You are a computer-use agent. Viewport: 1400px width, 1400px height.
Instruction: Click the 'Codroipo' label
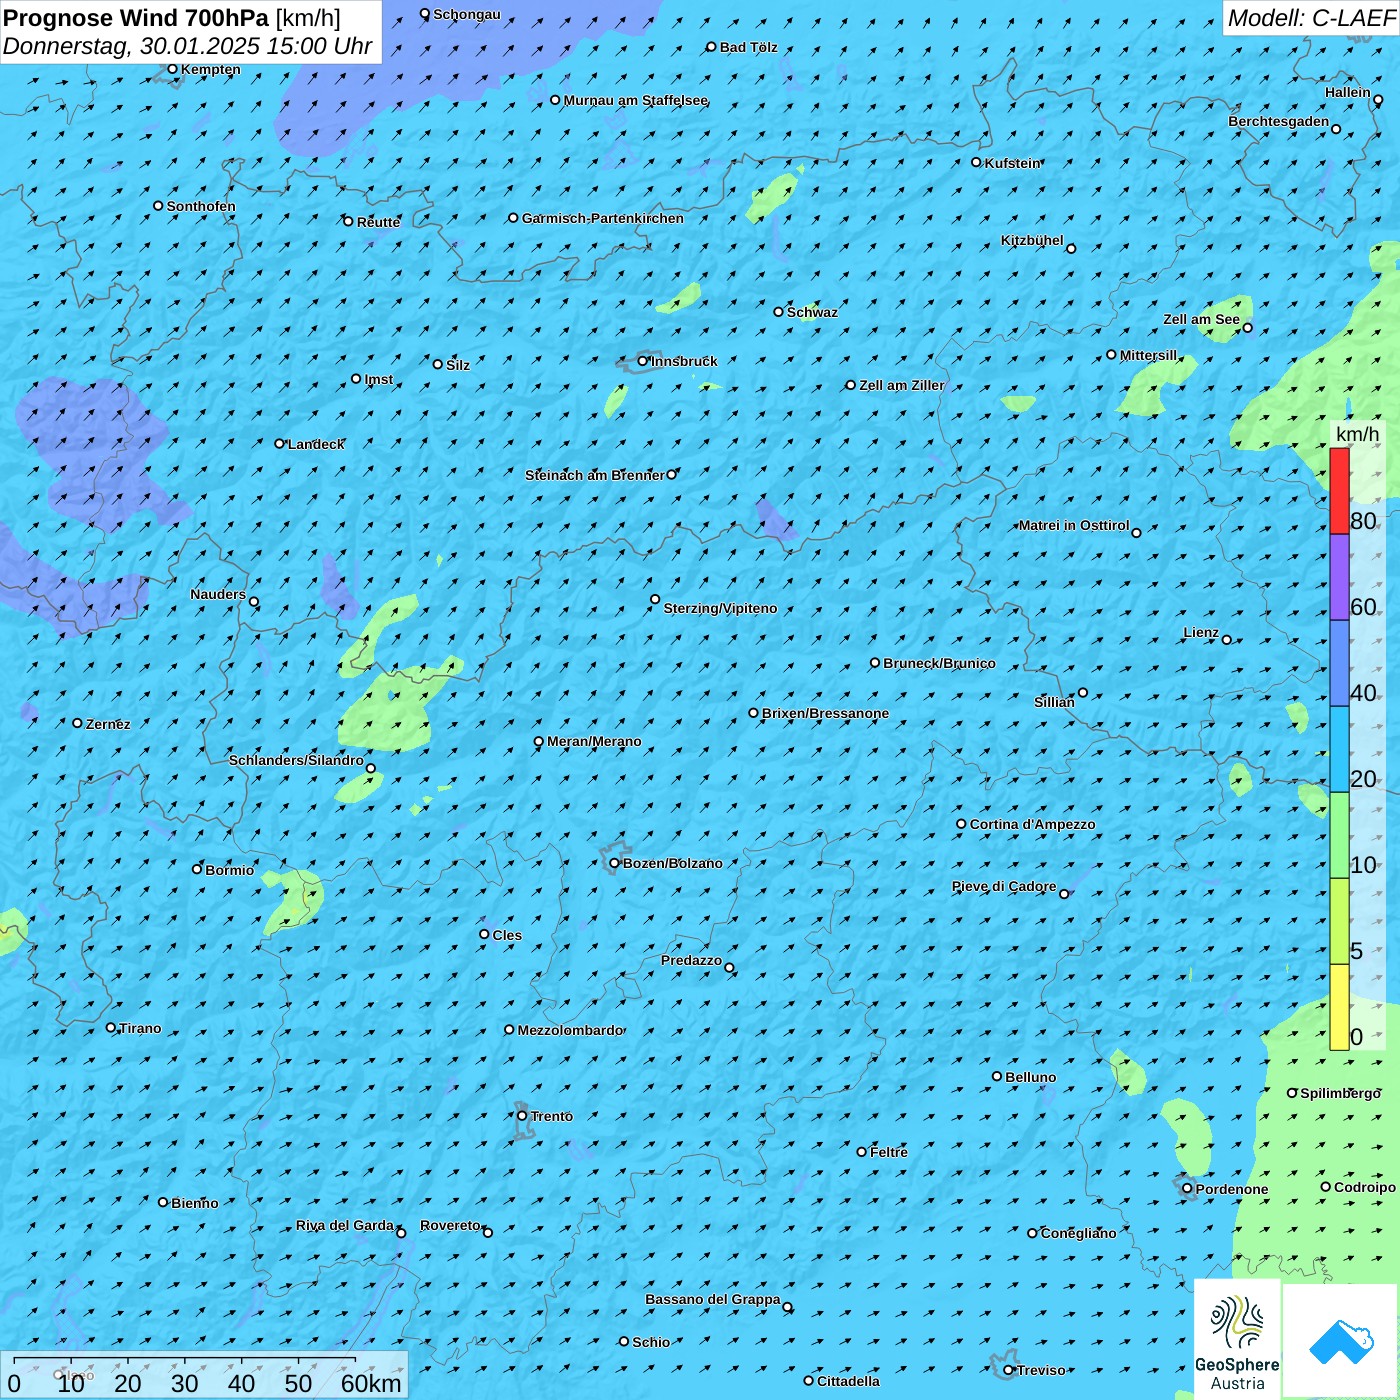click(1365, 1187)
